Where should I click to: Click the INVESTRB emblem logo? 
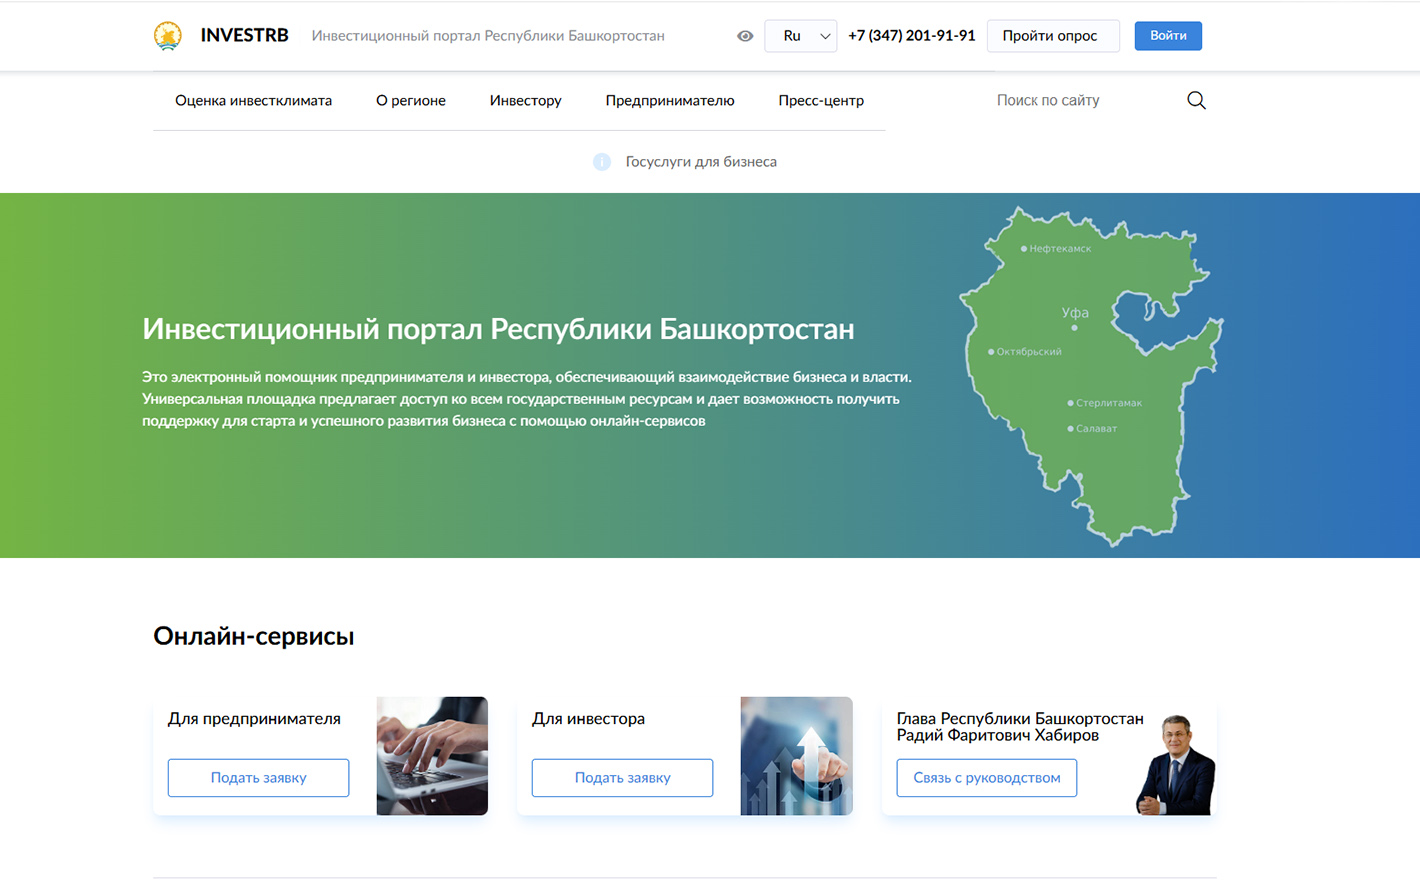[168, 36]
